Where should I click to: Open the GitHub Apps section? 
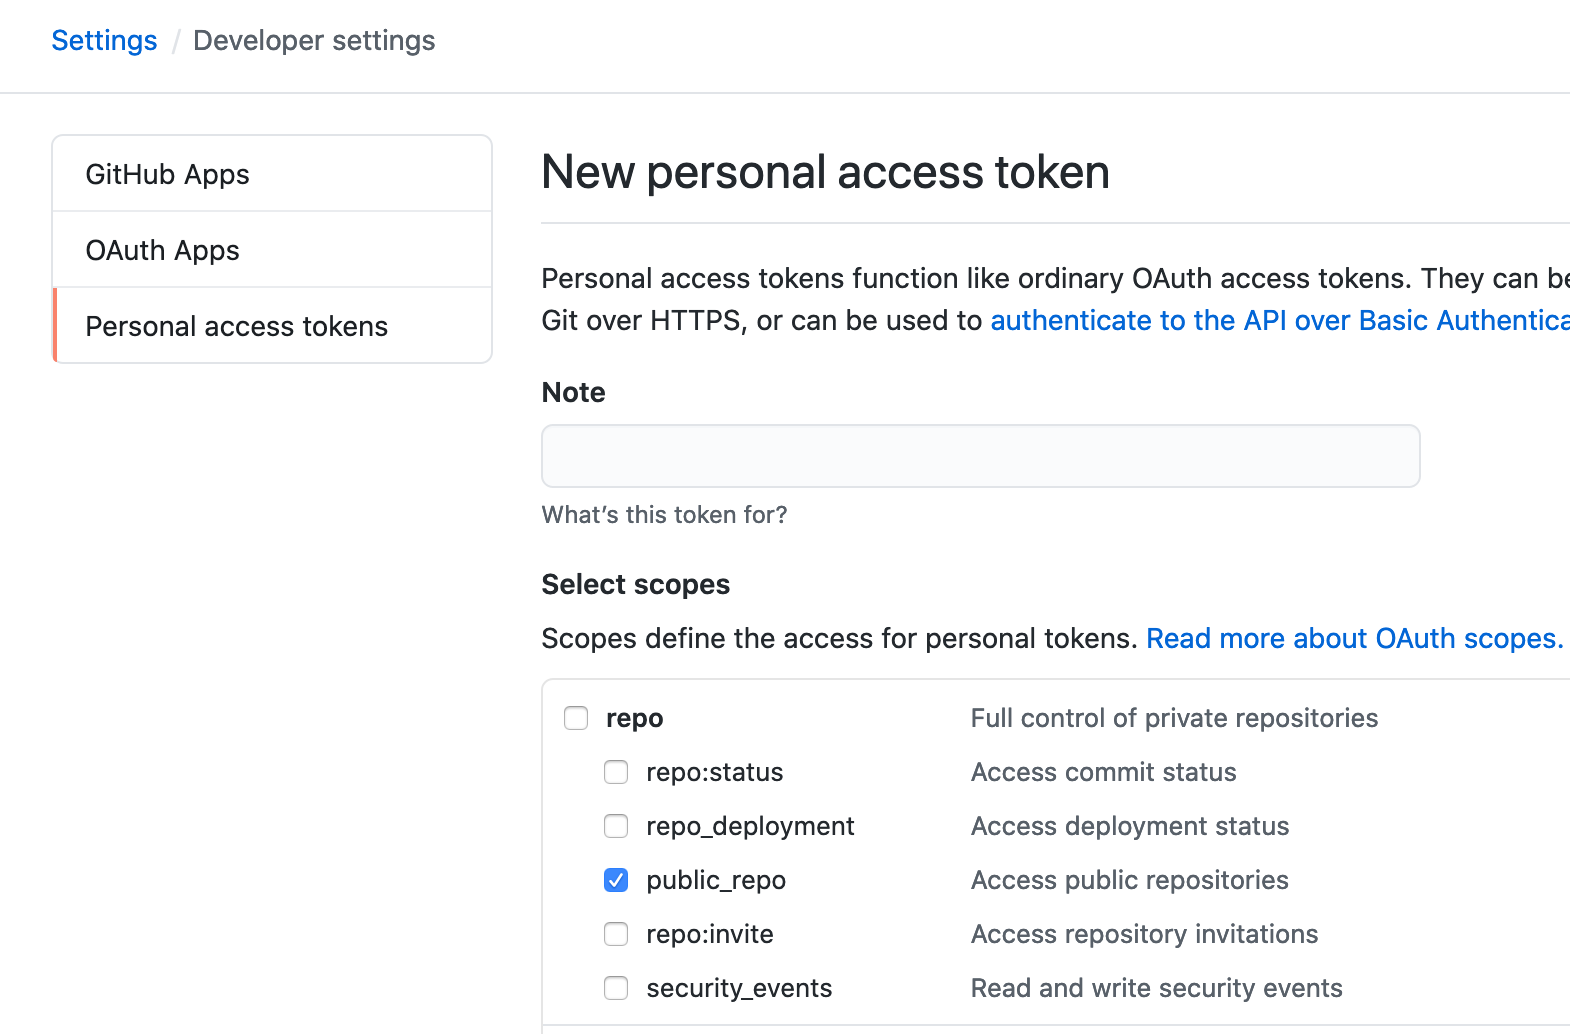[x=272, y=174]
